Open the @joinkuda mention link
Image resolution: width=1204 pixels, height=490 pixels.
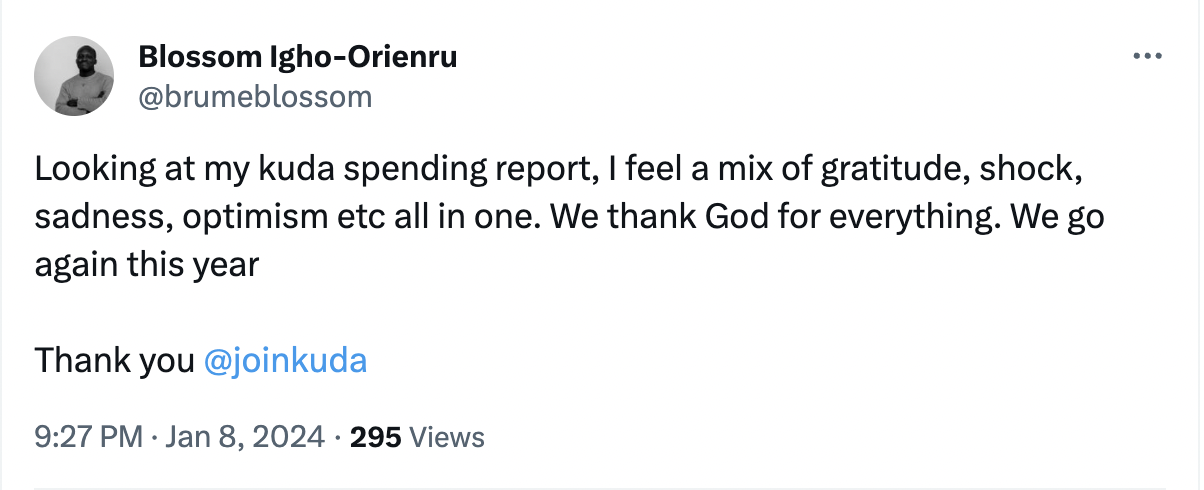[x=285, y=359]
